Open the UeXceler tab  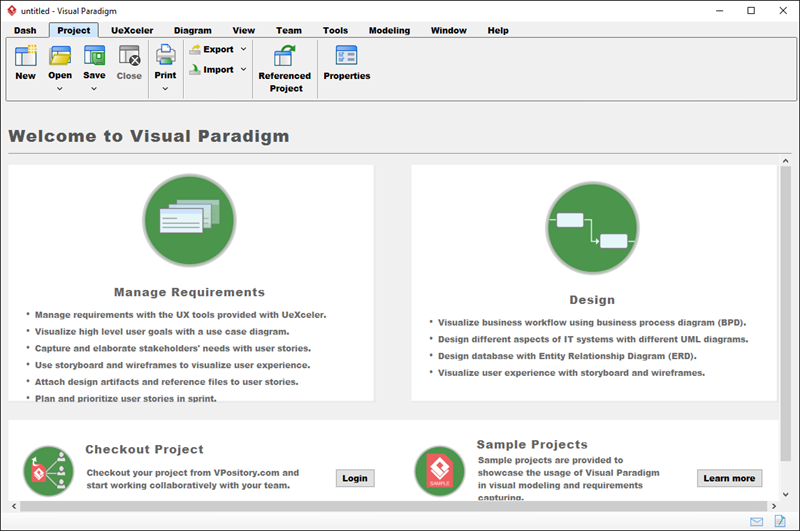click(132, 31)
